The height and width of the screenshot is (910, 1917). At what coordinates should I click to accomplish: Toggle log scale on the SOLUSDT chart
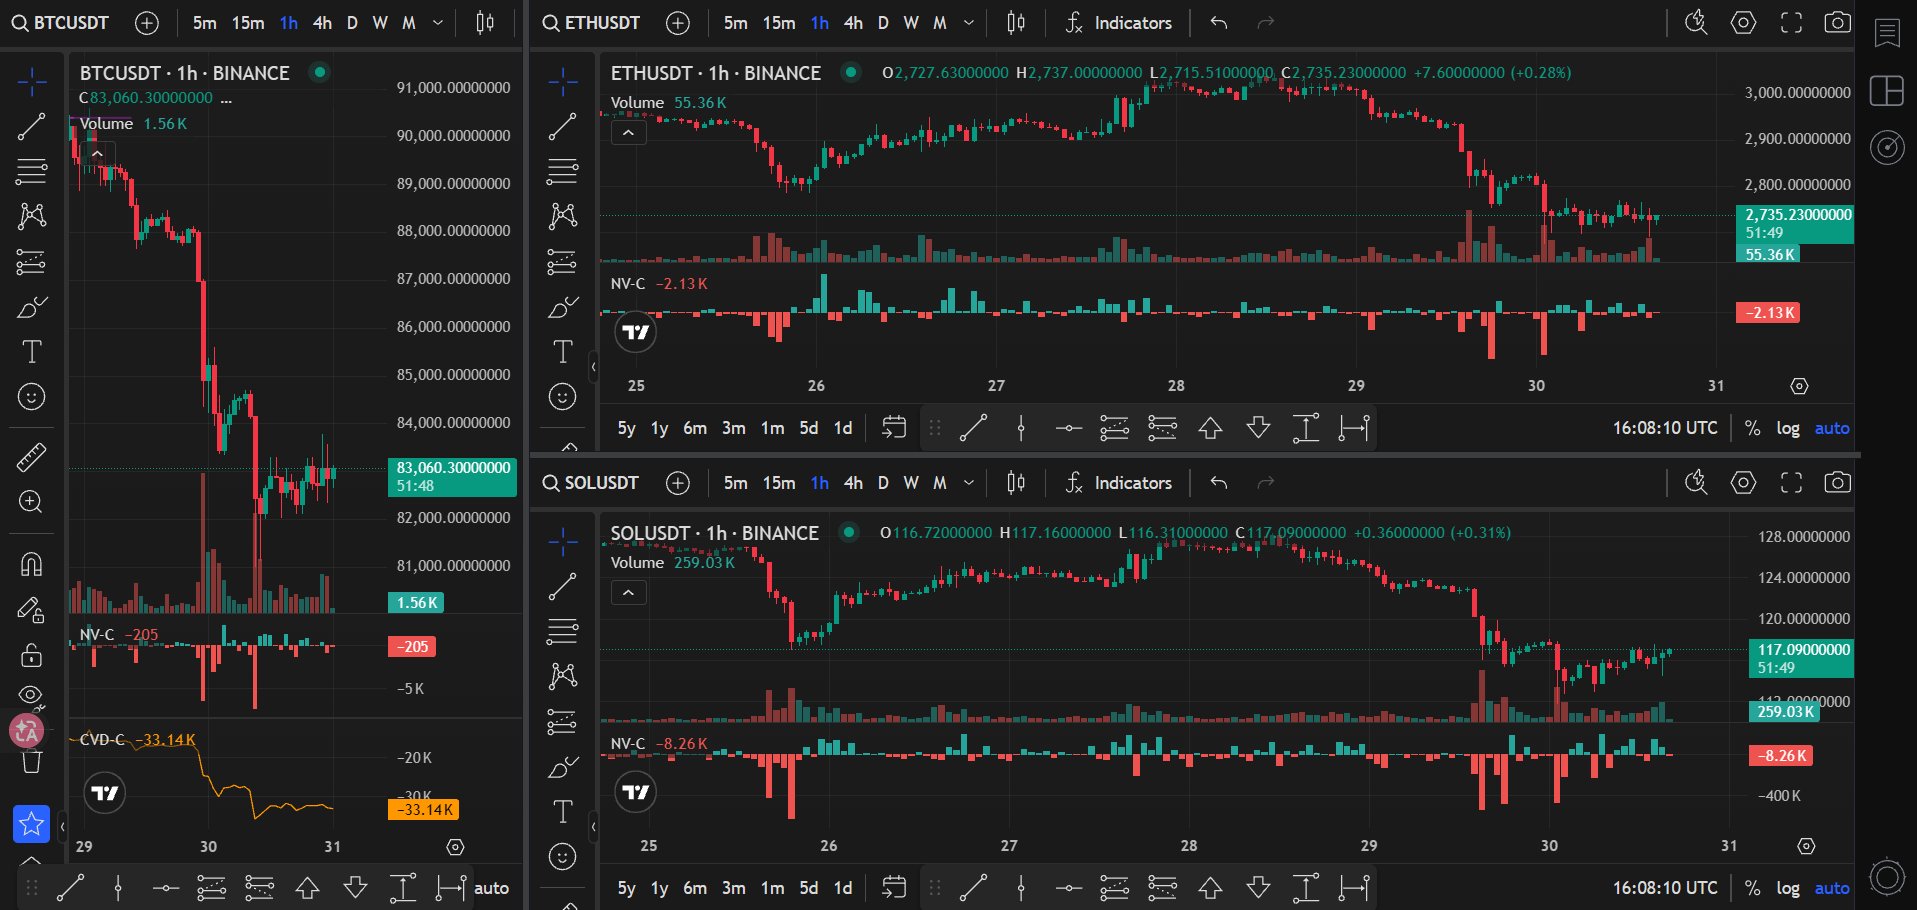tap(1788, 888)
